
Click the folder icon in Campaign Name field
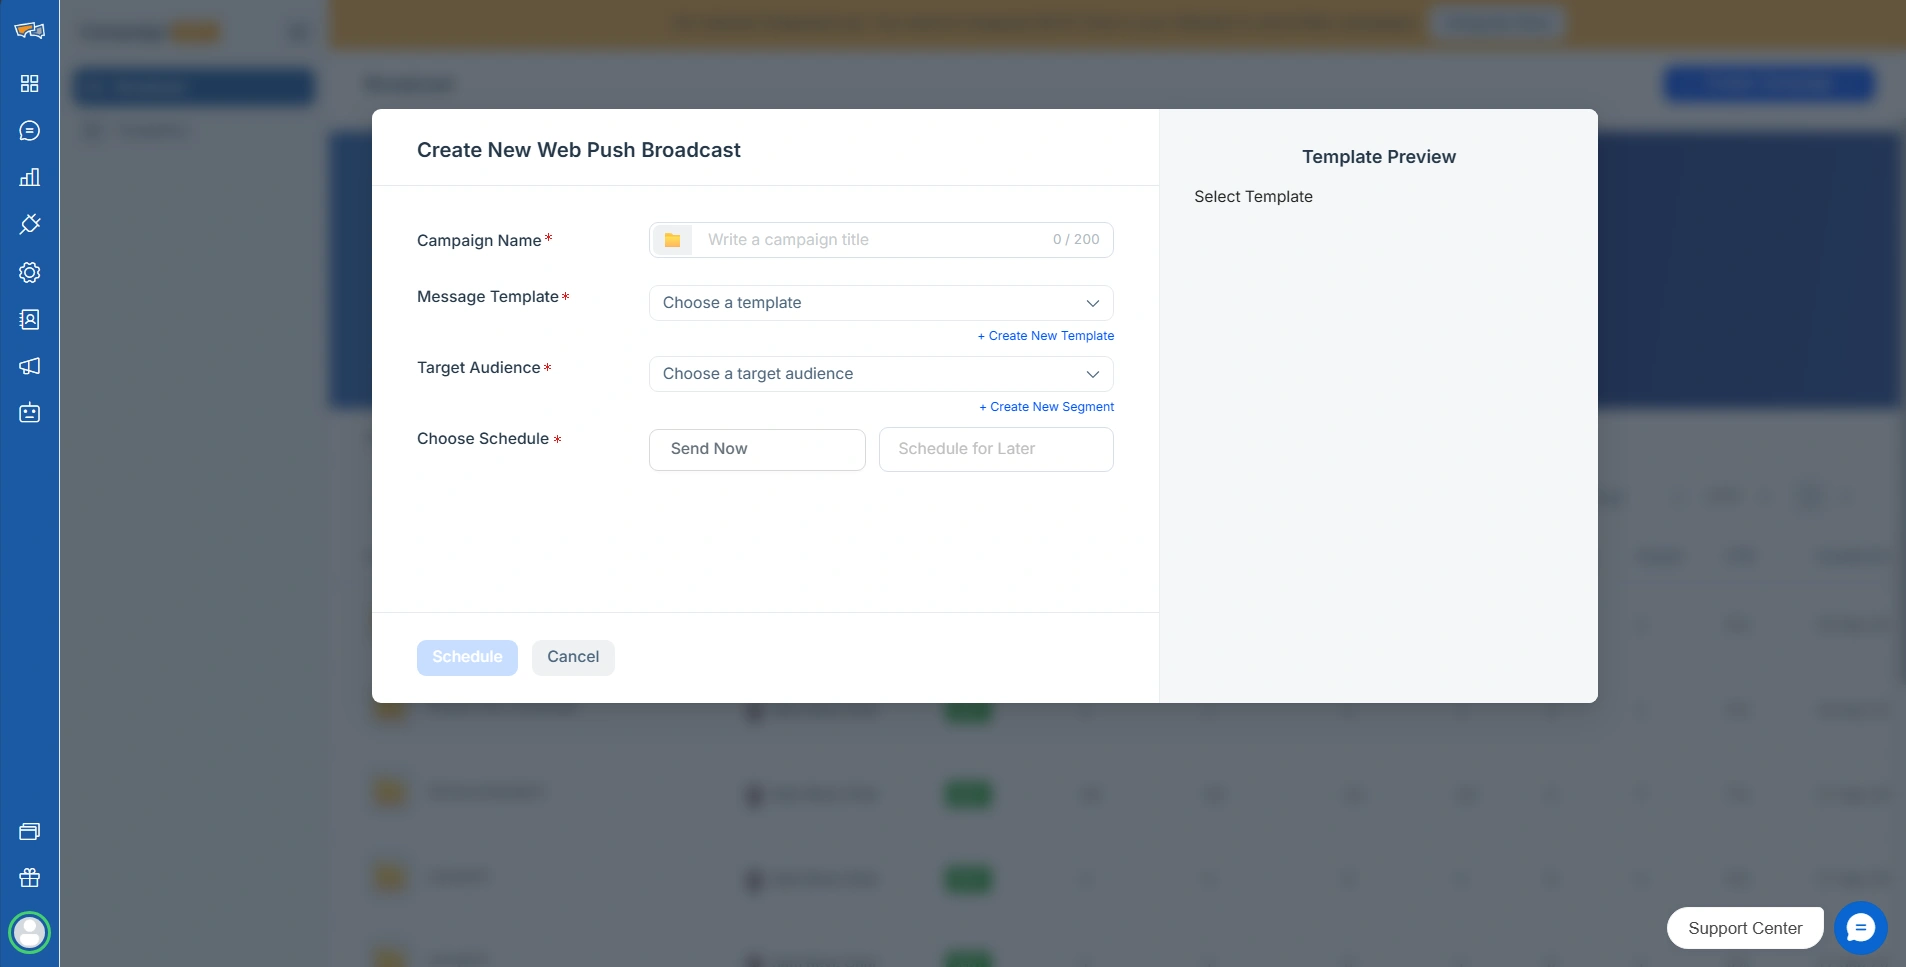coord(672,240)
